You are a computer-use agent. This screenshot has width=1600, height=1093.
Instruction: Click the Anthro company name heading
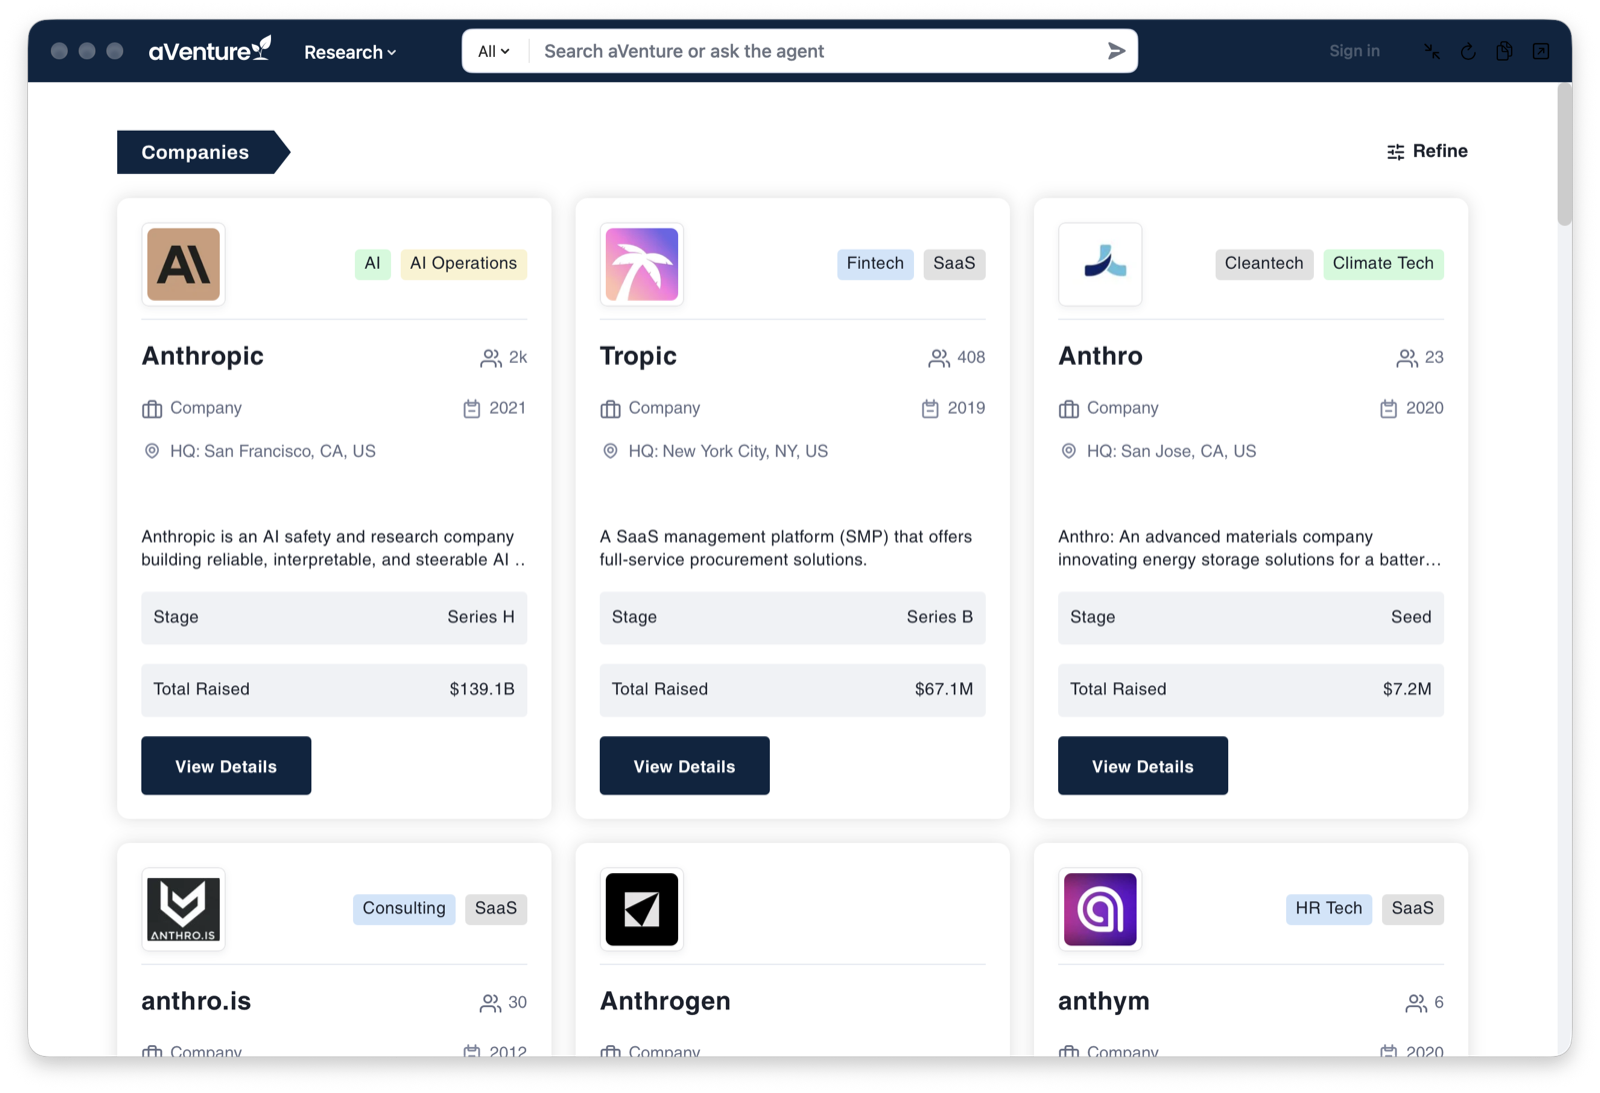coord(1100,356)
